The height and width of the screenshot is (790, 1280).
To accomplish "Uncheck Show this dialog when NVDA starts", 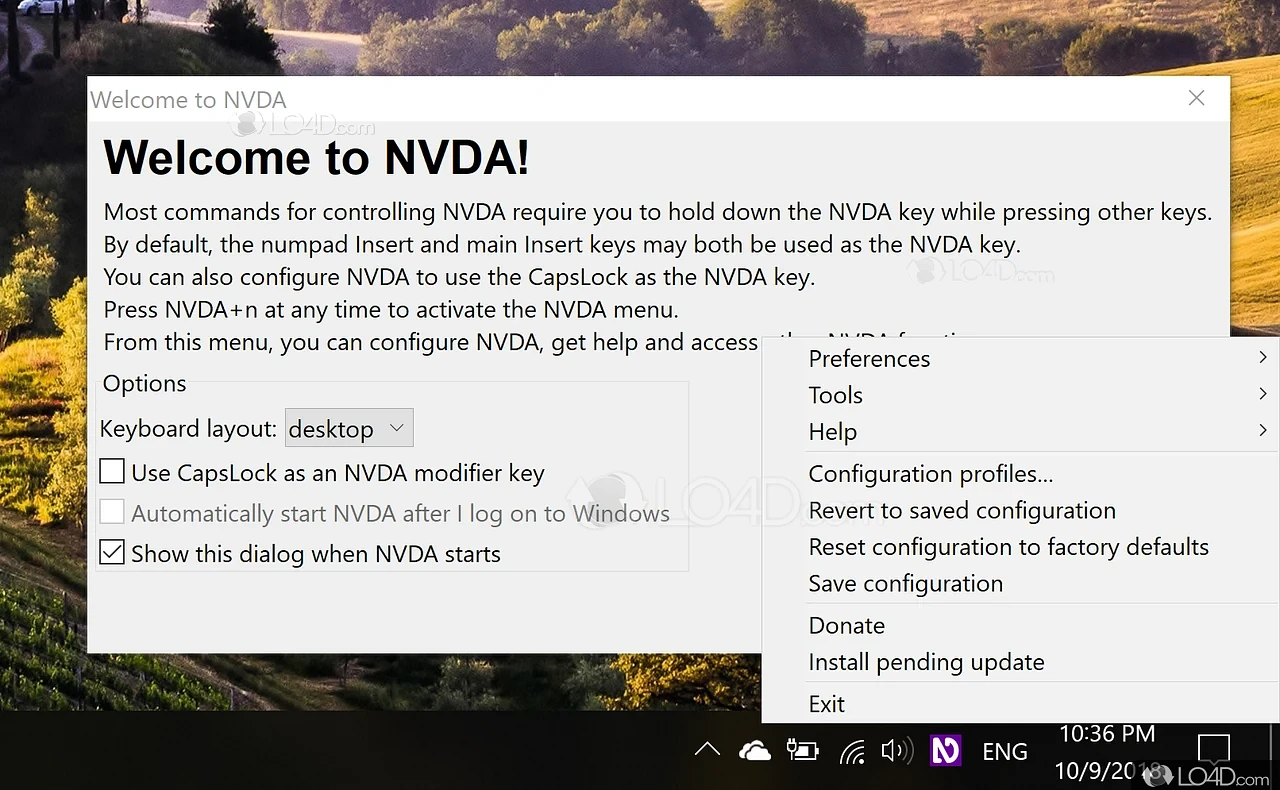I will click(111, 551).
